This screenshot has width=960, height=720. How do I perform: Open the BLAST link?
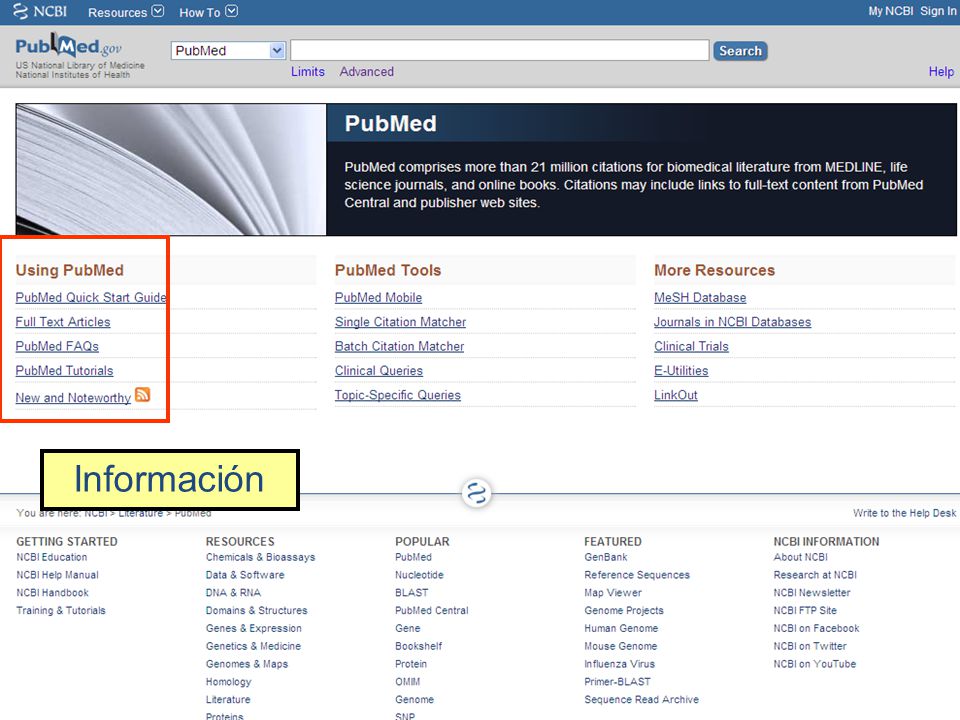pos(411,593)
